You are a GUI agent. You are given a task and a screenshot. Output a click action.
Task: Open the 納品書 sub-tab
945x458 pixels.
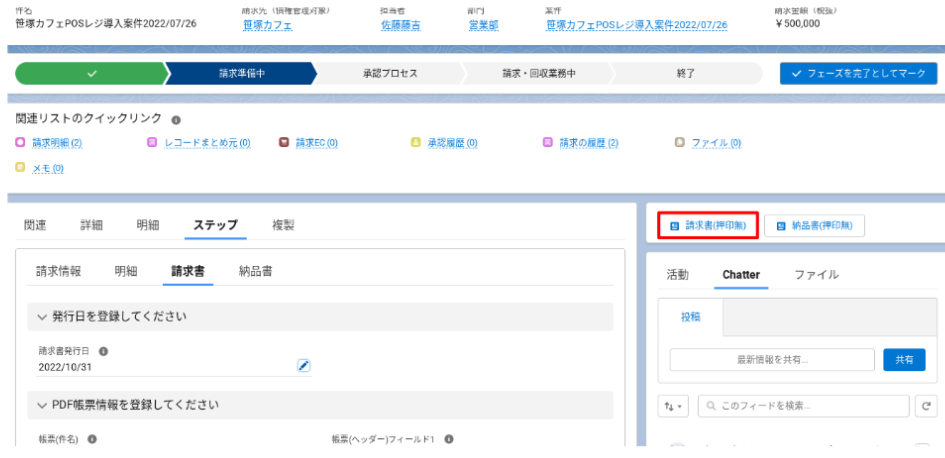[256, 270]
